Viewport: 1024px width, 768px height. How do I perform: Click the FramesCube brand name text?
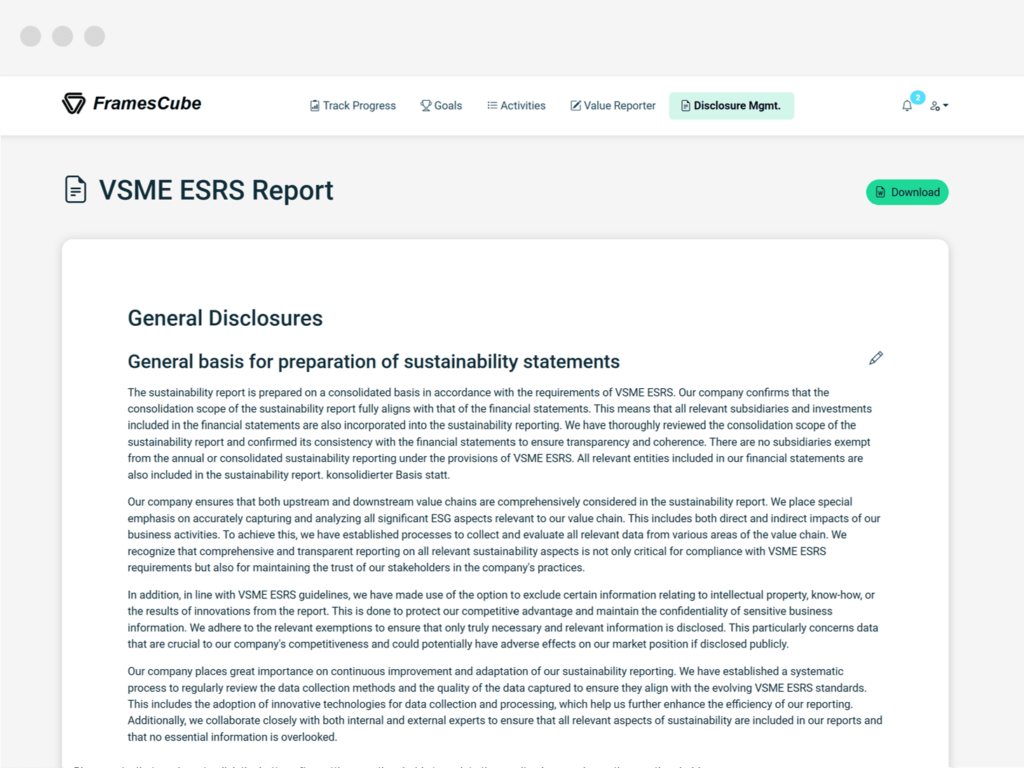(147, 103)
